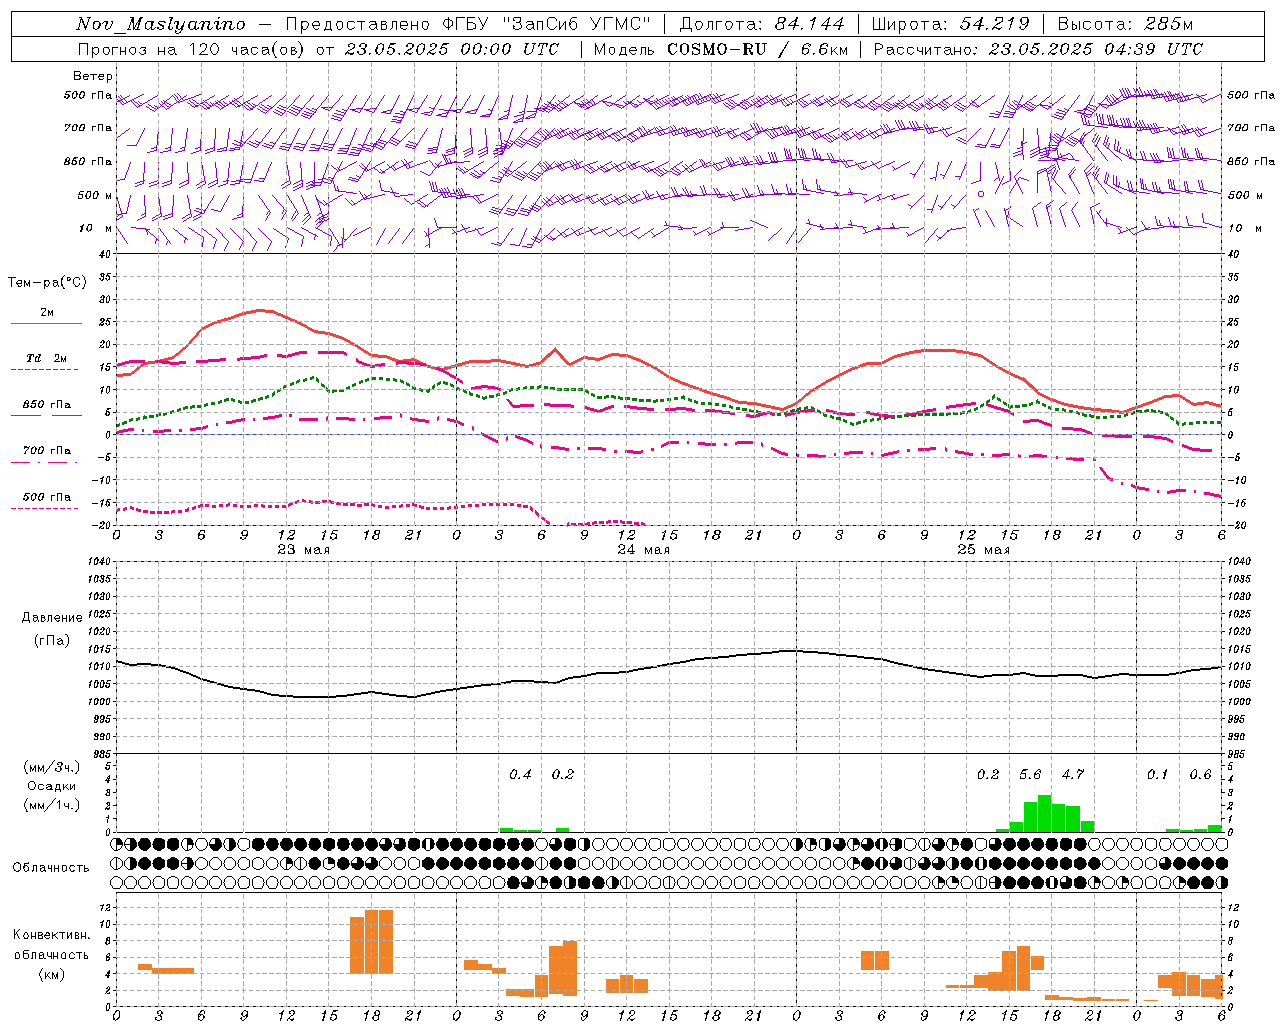Select the provider text ФГБУ "ЗапСиб УГМС"
This screenshot has width=1280, height=1024.
pyautogui.click(x=547, y=24)
